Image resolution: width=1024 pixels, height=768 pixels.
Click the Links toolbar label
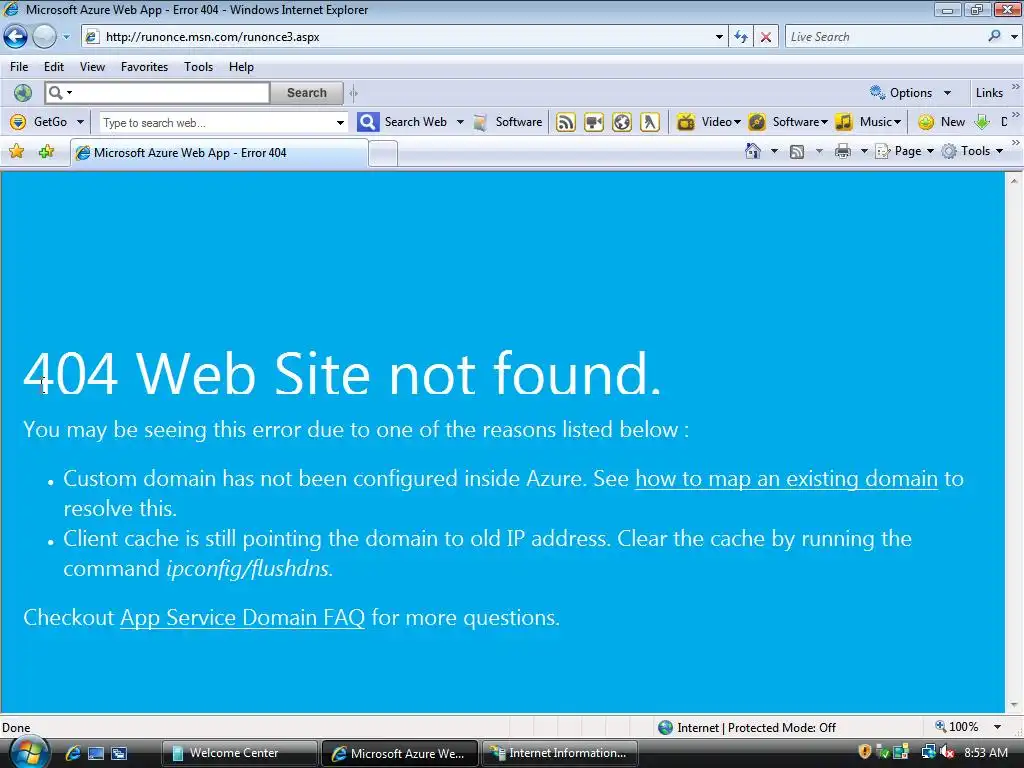click(x=989, y=93)
